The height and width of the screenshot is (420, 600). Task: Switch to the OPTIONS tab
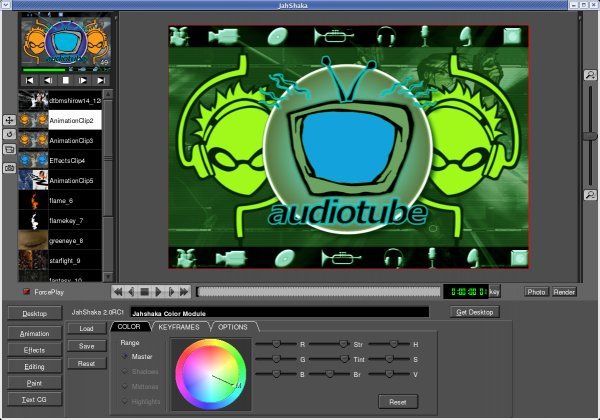click(233, 327)
